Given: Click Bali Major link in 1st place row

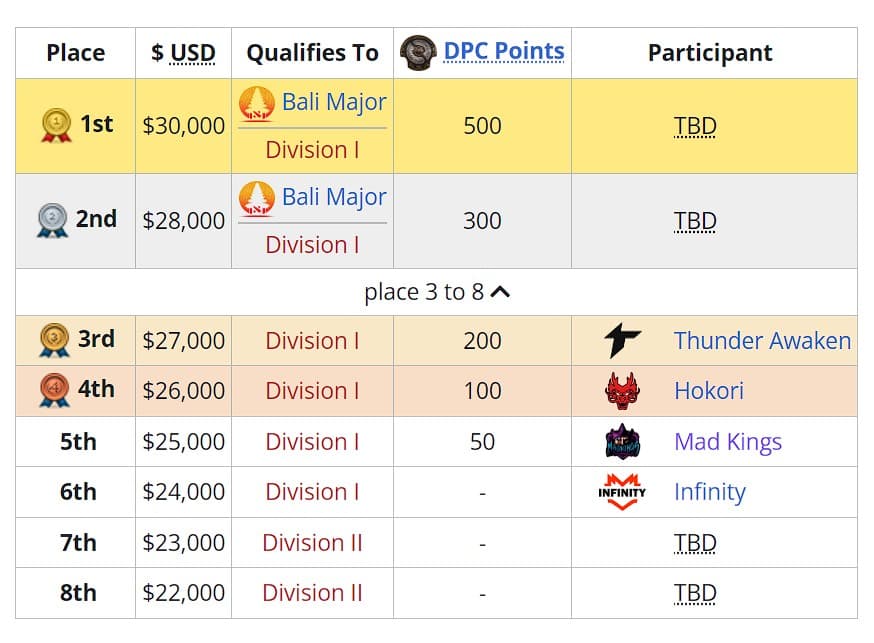Looking at the screenshot, I should (x=334, y=102).
